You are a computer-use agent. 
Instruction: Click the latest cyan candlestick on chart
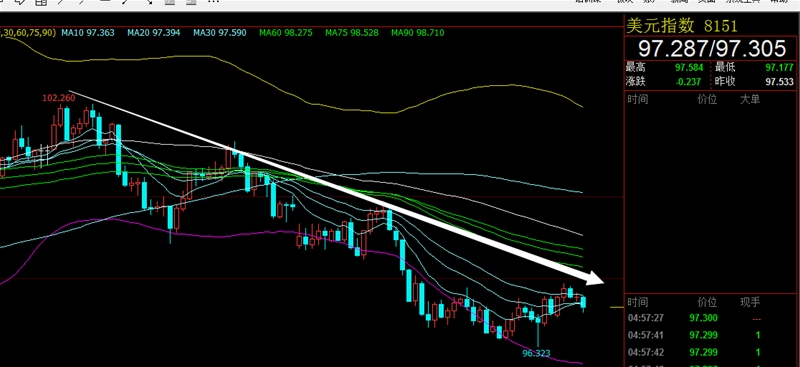click(x=583, y=303)
